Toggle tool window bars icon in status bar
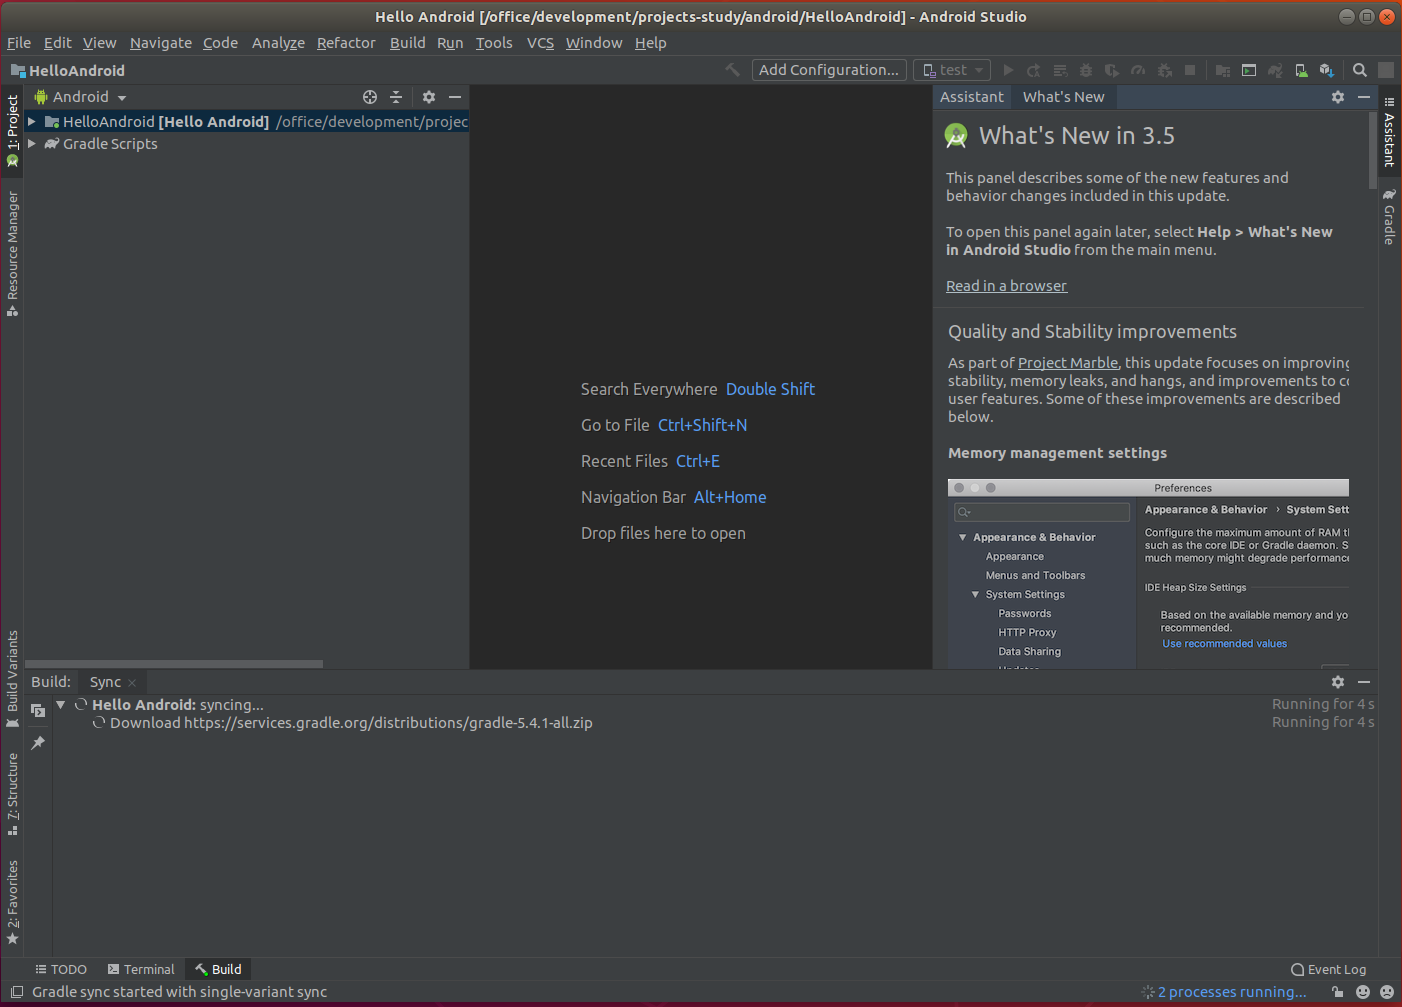Viewport: 1402px width, 1007px height. click(17, 992)
